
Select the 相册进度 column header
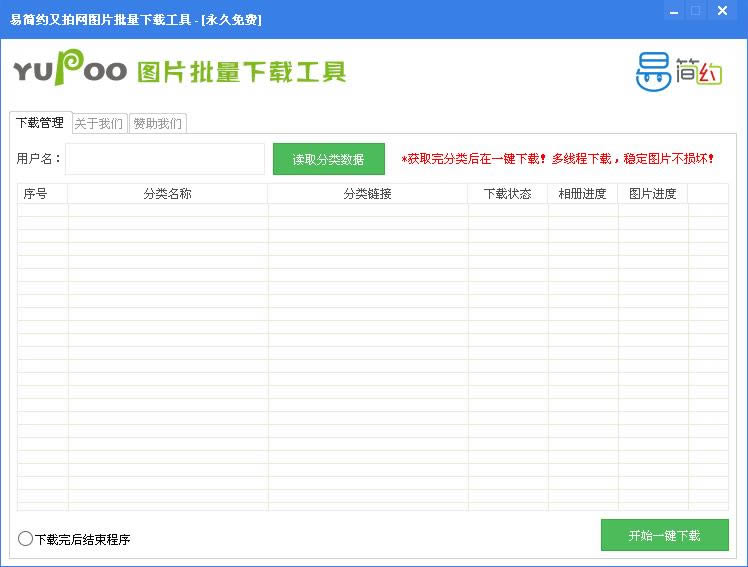[x=582, y=194]
